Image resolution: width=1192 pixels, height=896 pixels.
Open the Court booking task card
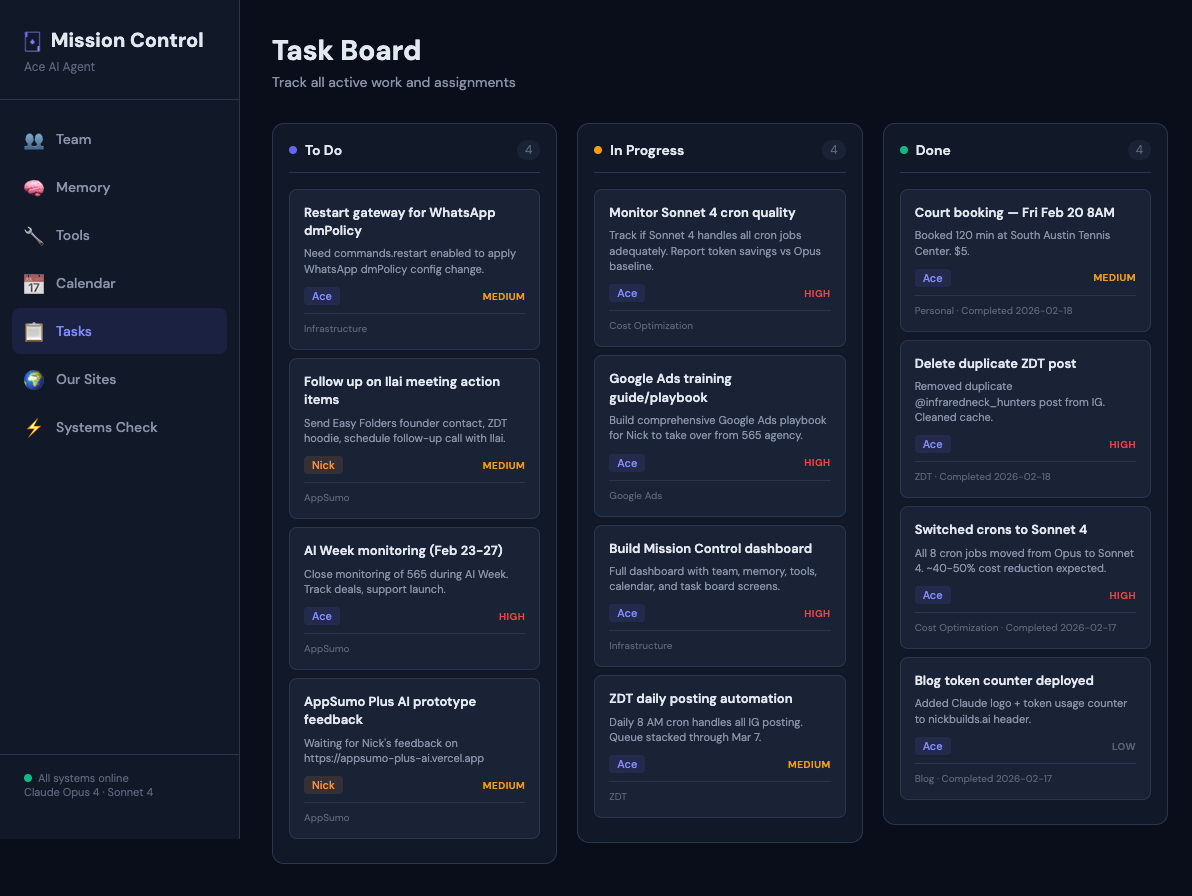pyautogui.click(x=1024, y=260)
